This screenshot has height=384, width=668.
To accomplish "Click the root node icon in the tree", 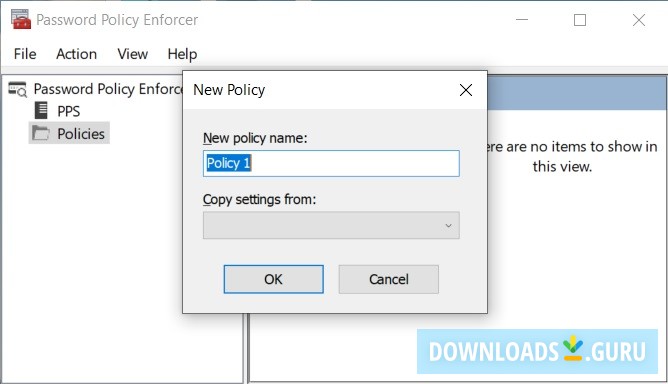I will click(18, 89).
